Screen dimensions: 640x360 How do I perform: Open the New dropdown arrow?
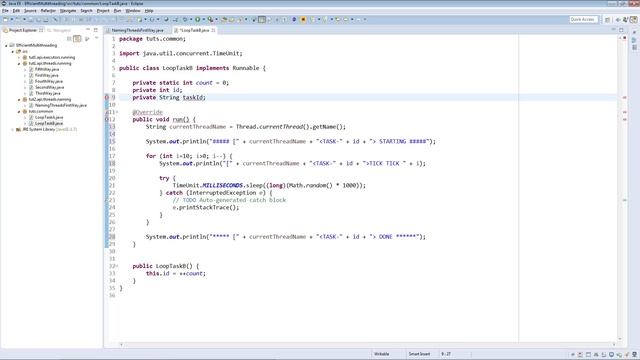[x=11, y=19]
